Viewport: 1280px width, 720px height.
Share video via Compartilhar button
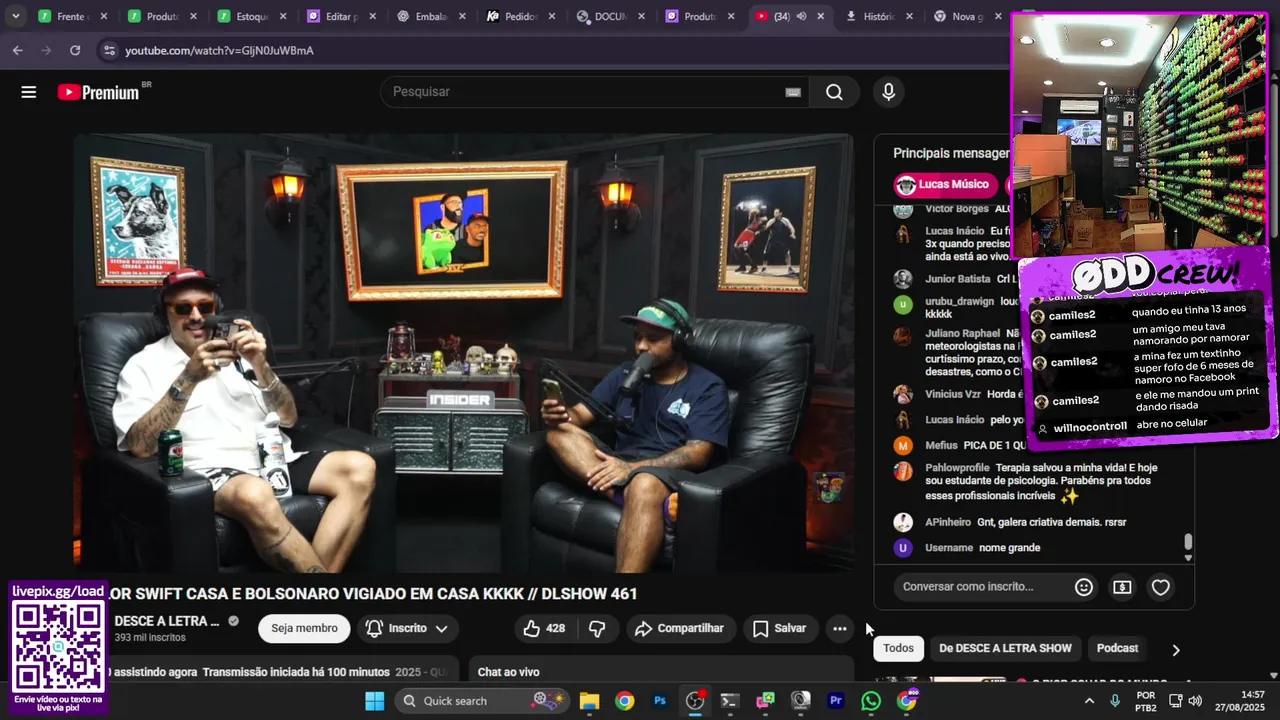tap(679, 628)
